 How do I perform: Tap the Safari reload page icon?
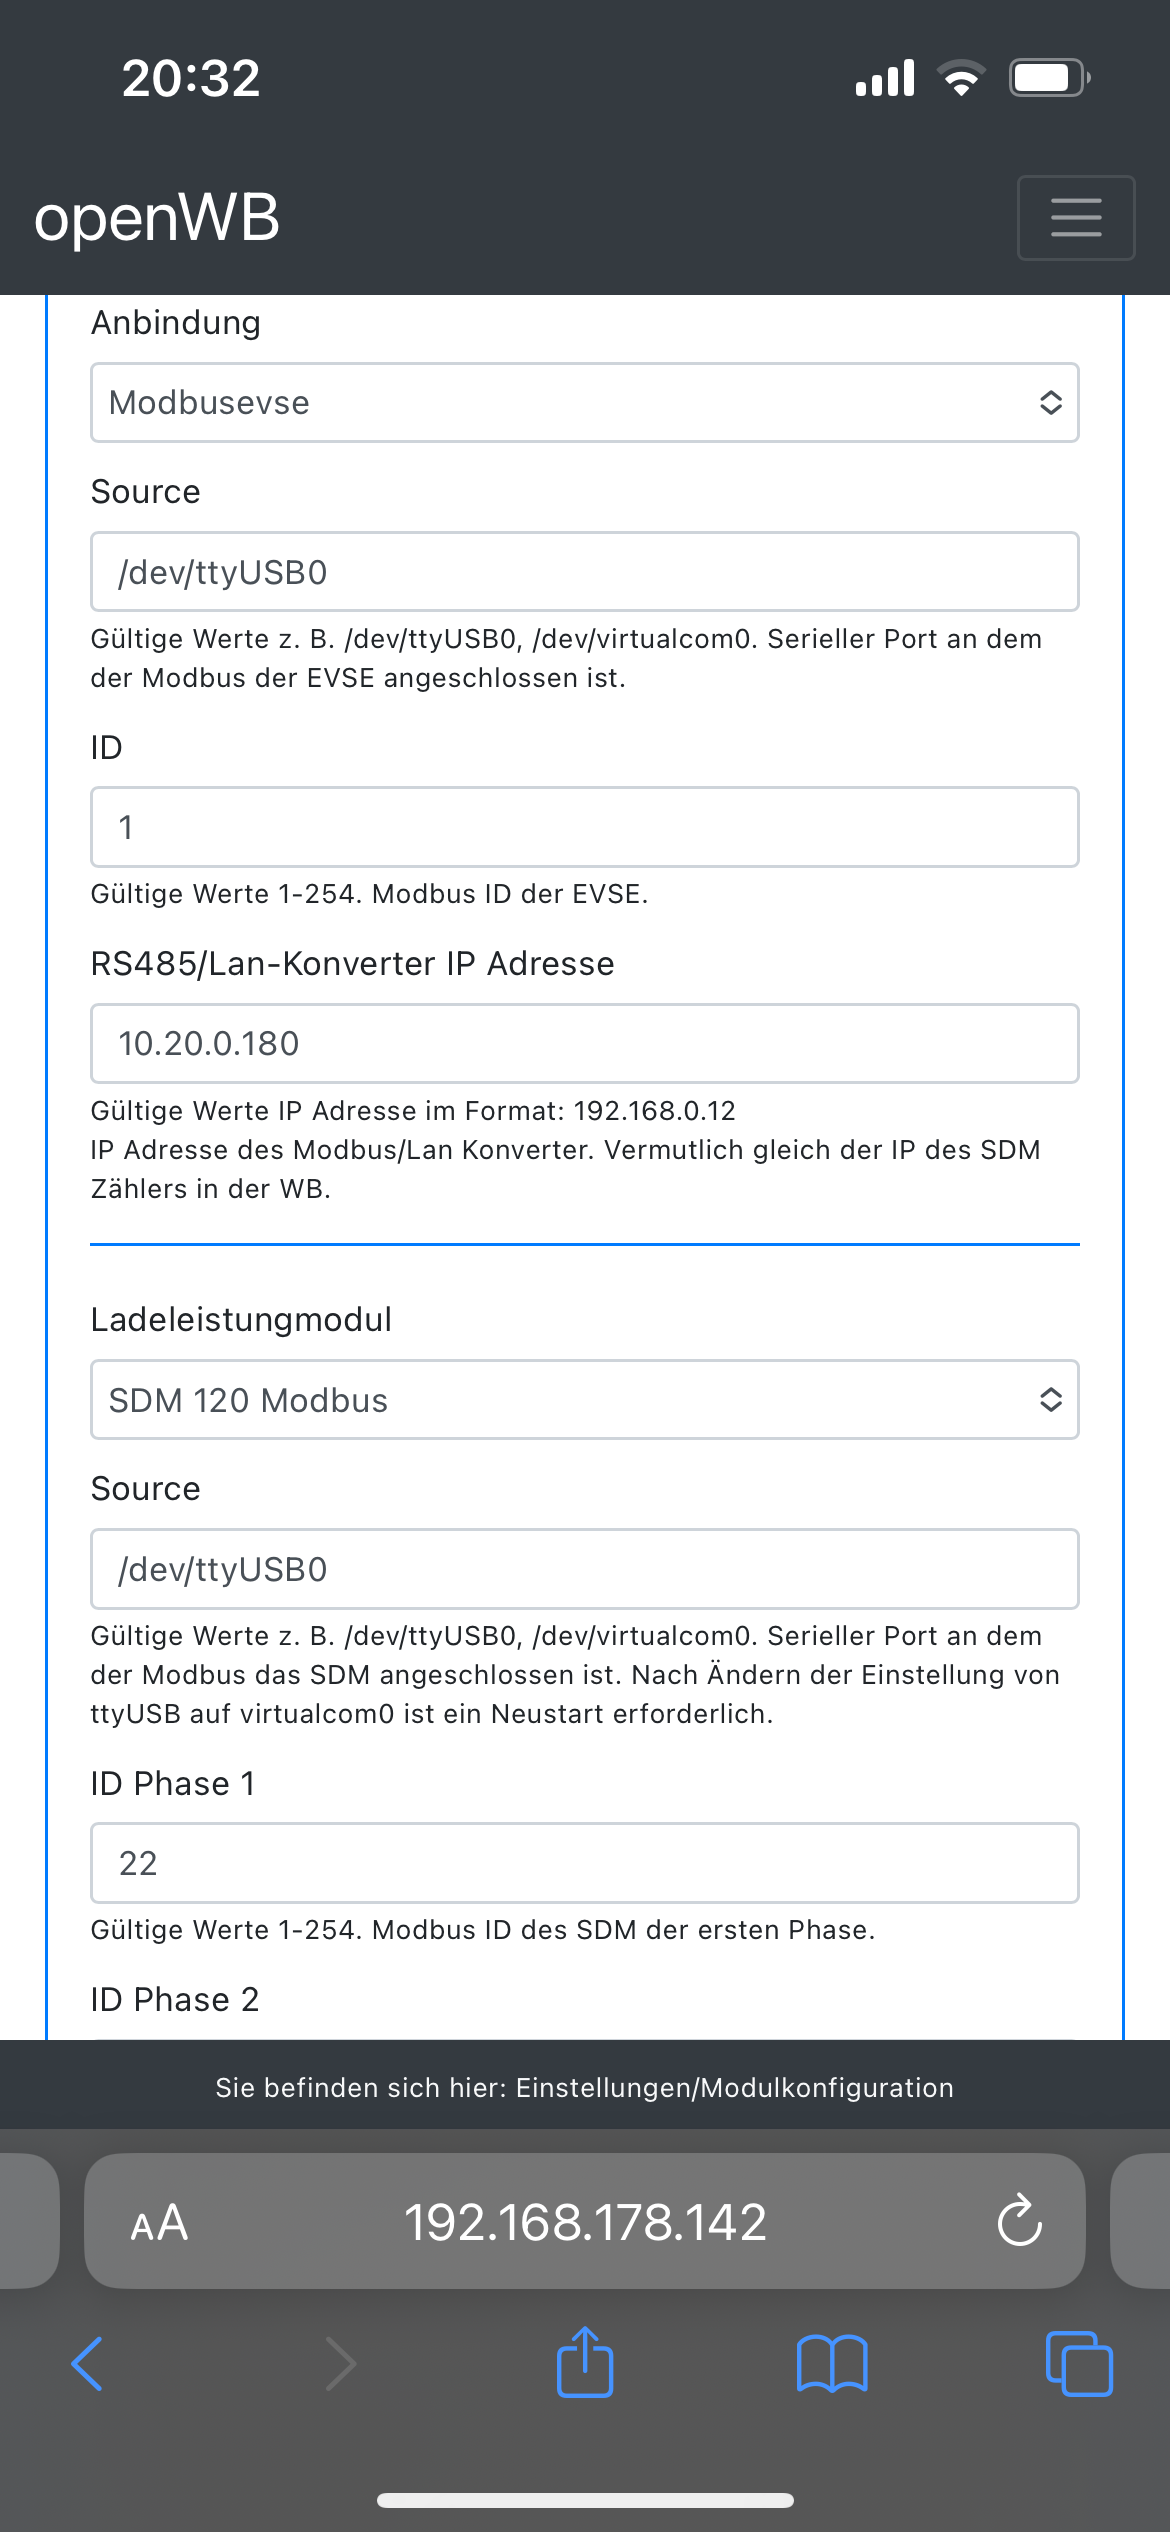click(x=1019, y=2221)
